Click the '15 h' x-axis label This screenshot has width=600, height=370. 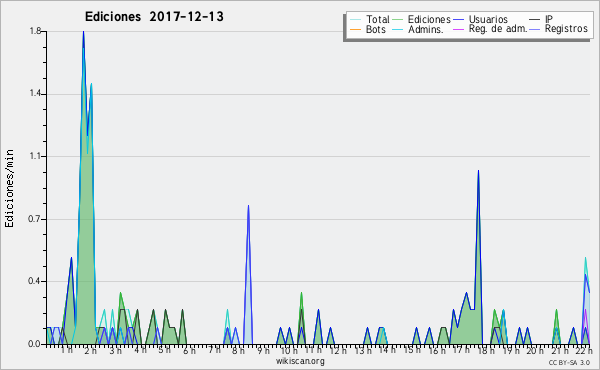pos(412,350)
